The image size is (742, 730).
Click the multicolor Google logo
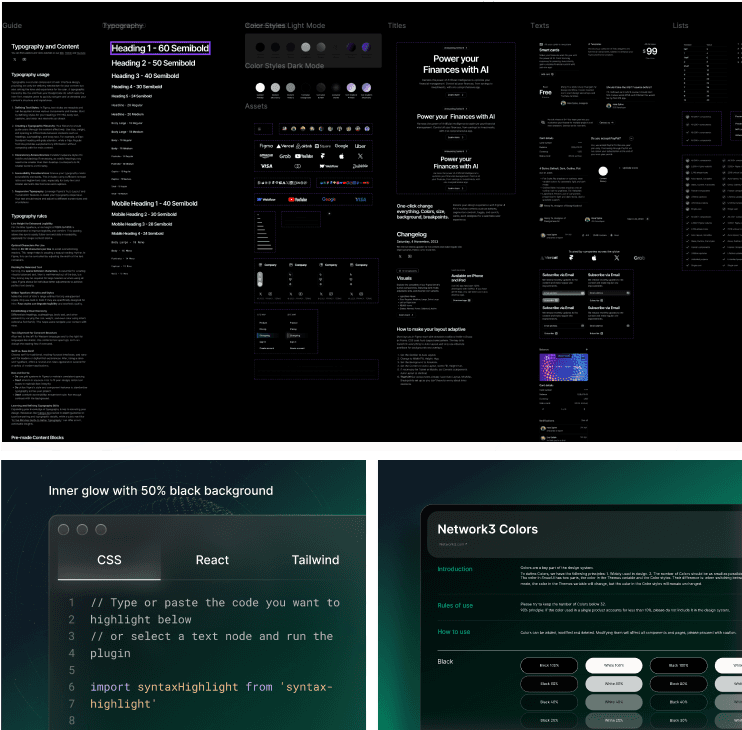(328, 199)
